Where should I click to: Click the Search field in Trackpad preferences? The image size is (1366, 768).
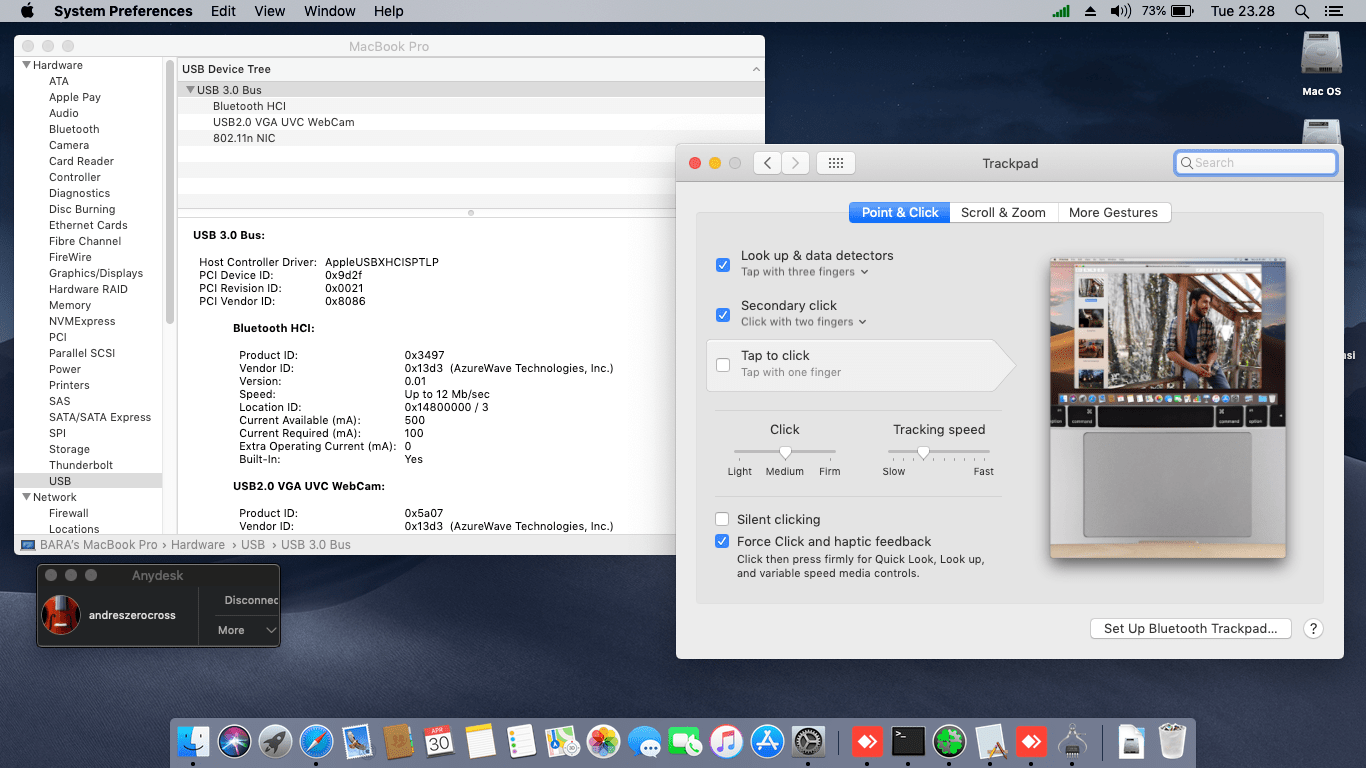point(1255,162)
